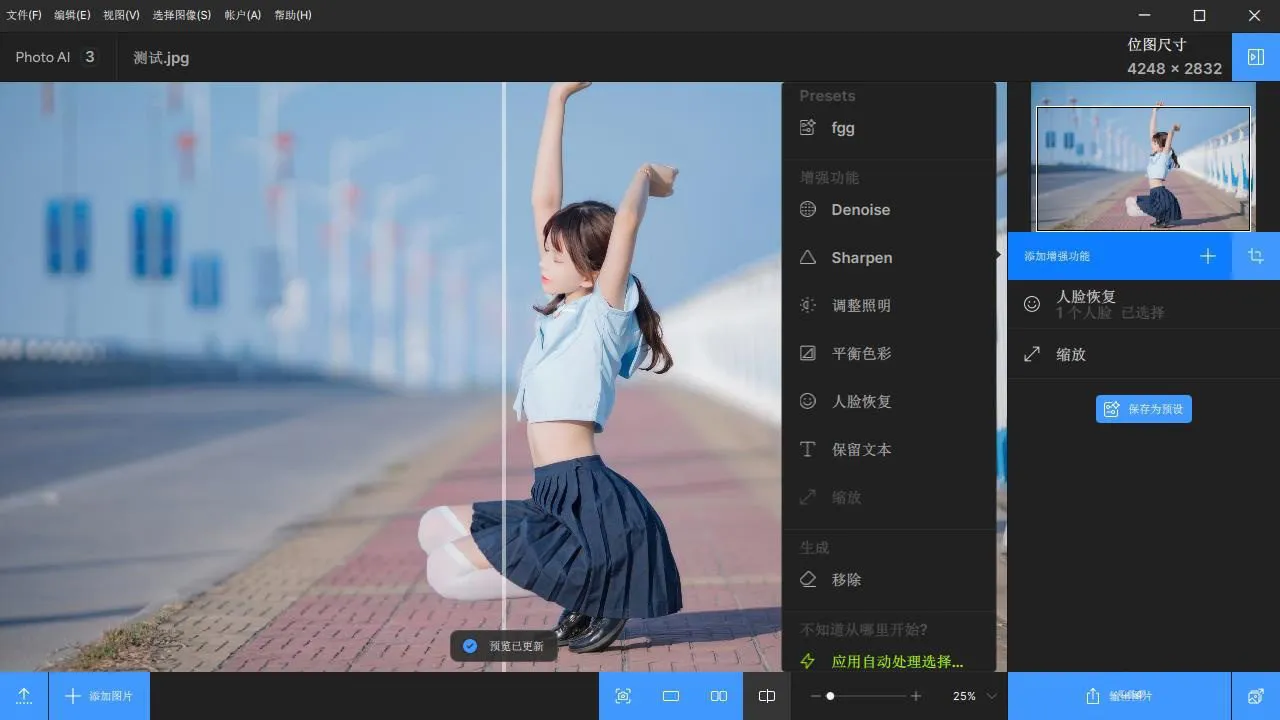Choose the Denoise enhancement
1280x720 pixels.
point(860,210)
